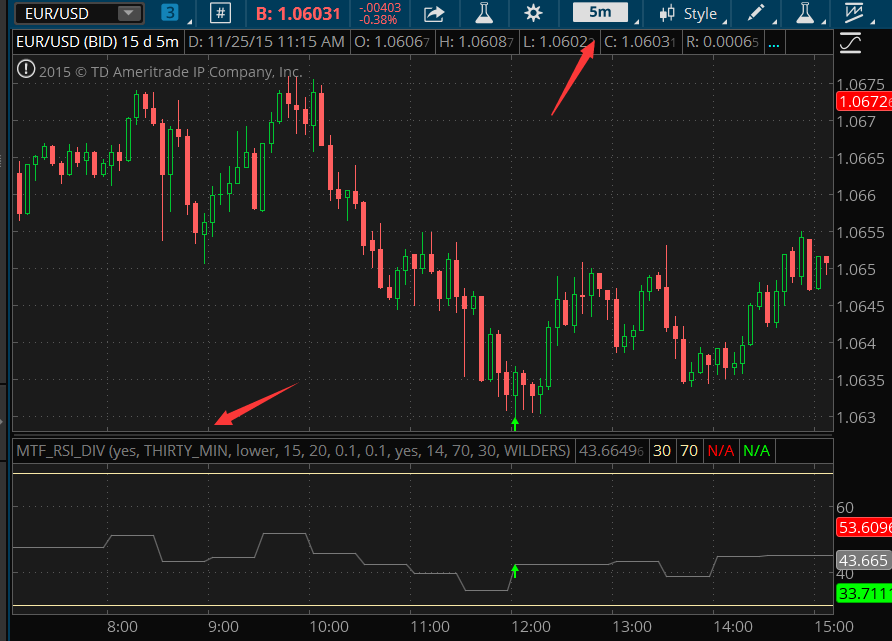Click the 1.0675 price axis label
This screenshot has height=641, width=892.
(860, 84)
